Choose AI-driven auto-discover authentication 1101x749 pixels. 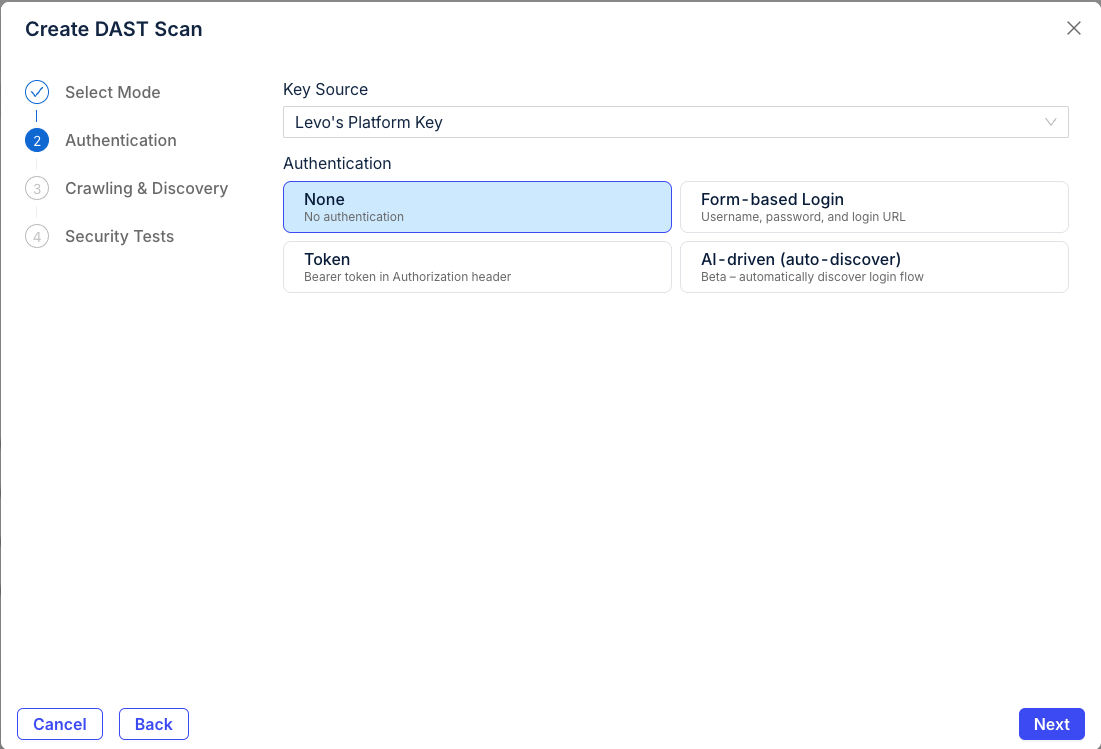pyautogui.click(x=873, y=267)
